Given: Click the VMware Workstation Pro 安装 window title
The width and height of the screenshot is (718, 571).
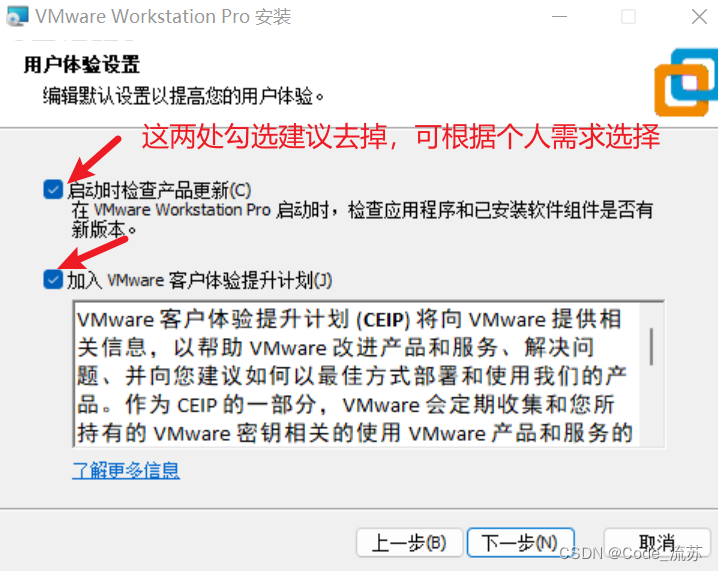Looking at the screenshot, I should pos(163,16).
